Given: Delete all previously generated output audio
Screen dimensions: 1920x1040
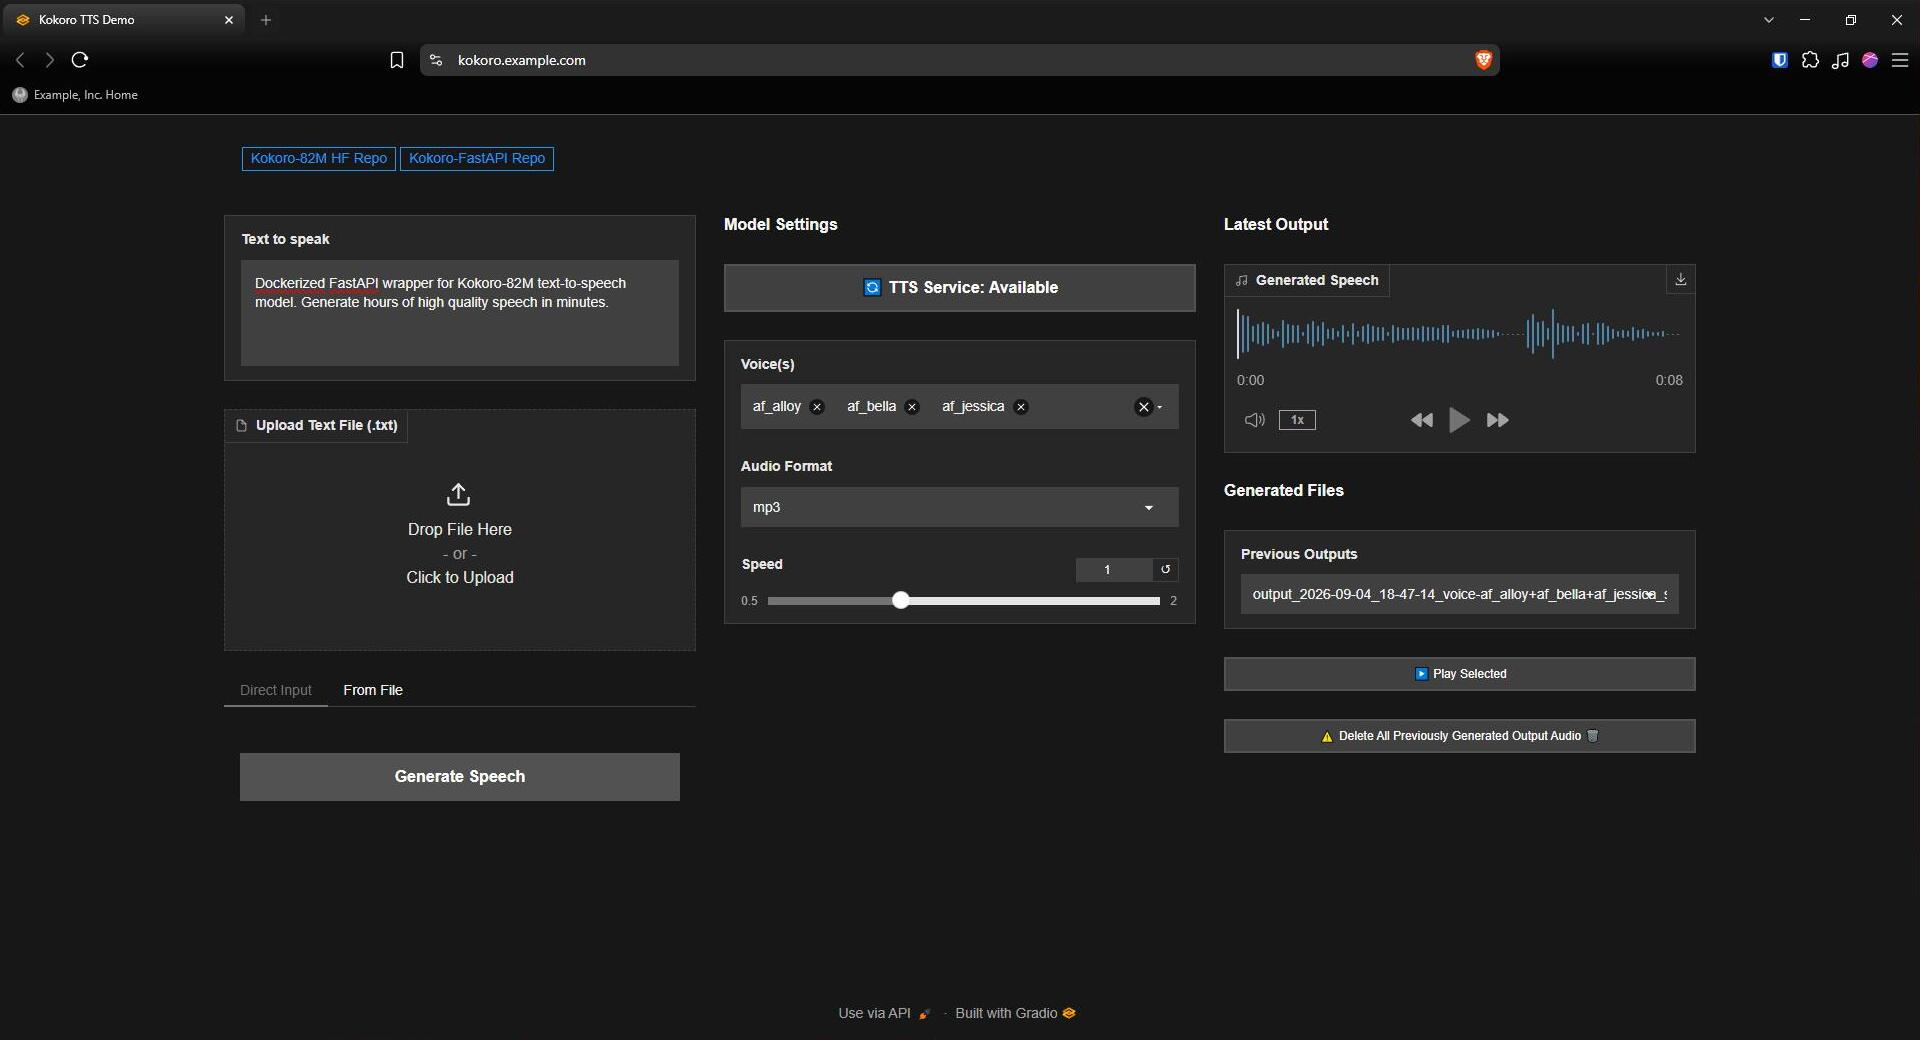Looking at the screenshot, I should click(x=1459, y=736).
